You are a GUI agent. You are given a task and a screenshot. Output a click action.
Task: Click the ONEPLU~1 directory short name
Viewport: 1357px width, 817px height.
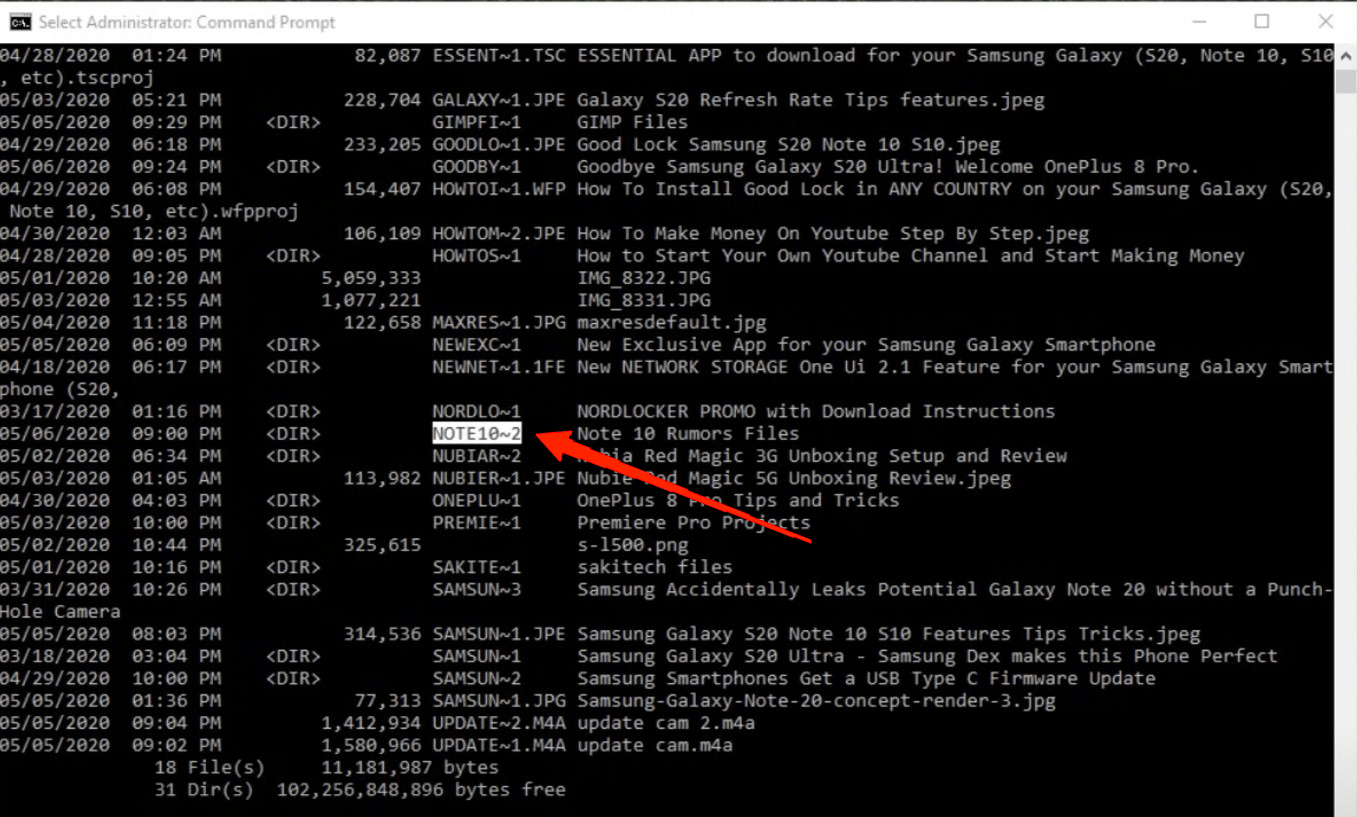point(477,500)
